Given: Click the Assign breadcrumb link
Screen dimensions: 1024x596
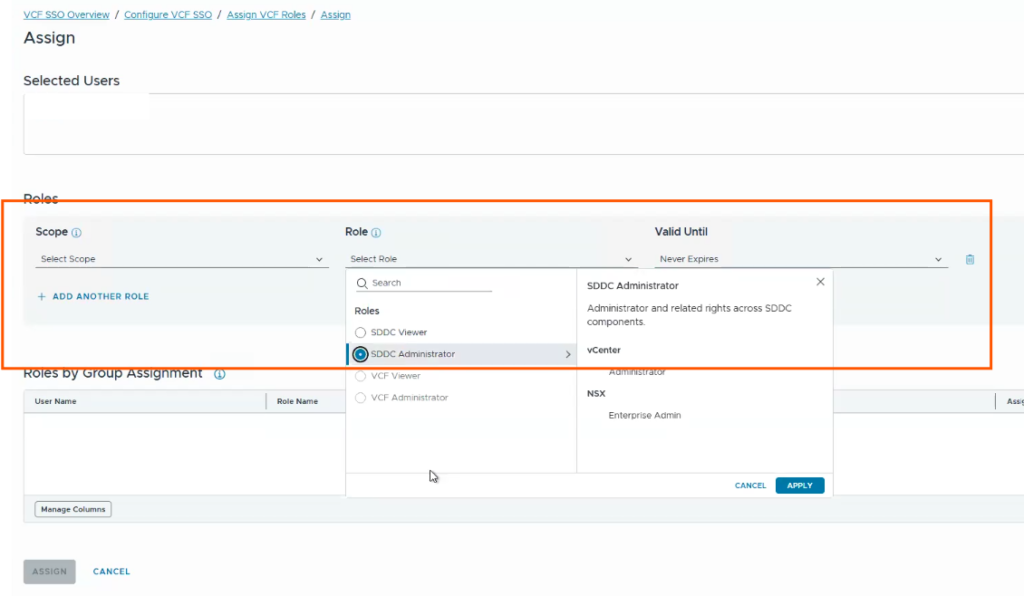Looking at the screenshot, I should coord(335,14).
